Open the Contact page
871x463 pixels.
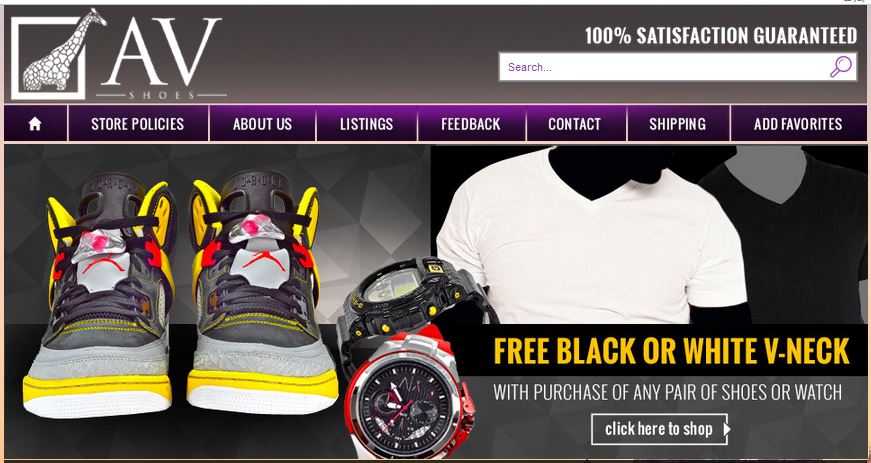(x=575, y=123)
